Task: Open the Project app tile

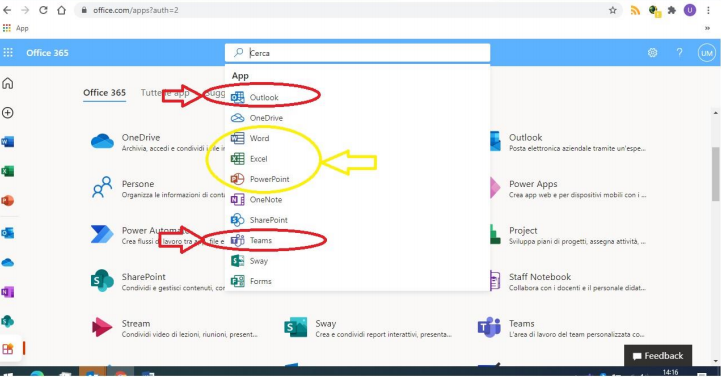Action: pos(568,234)
